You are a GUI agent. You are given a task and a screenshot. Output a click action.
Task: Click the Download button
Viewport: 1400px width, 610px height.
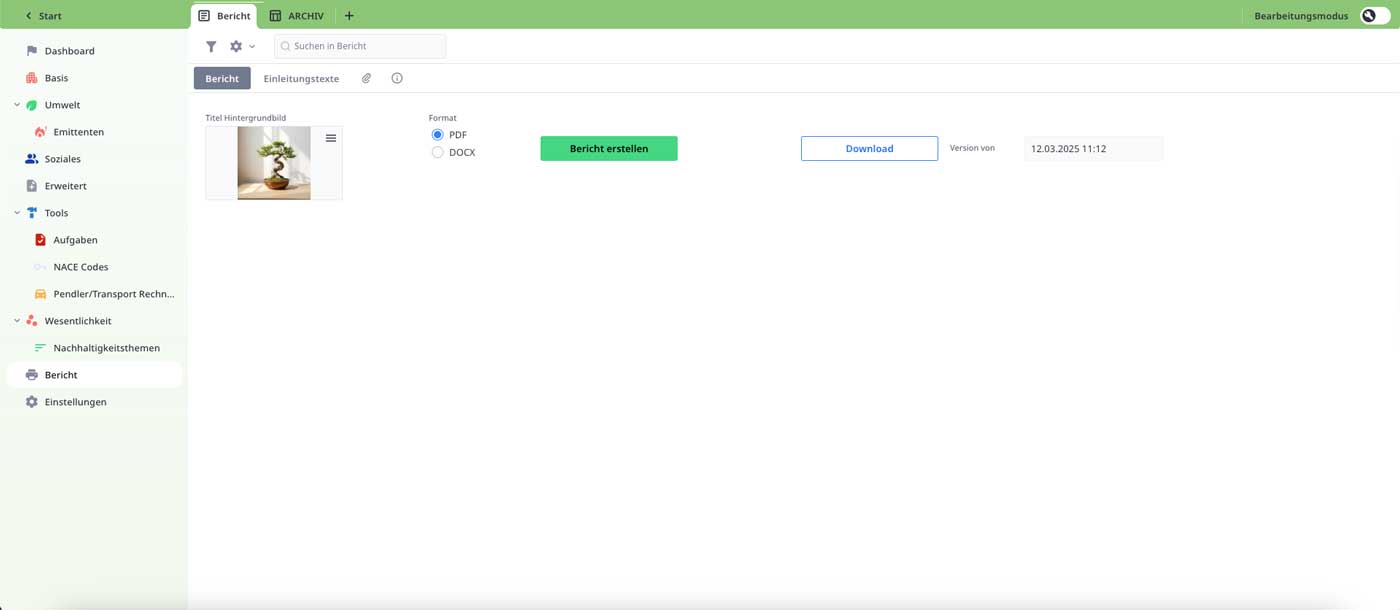[x=868, y=147]
